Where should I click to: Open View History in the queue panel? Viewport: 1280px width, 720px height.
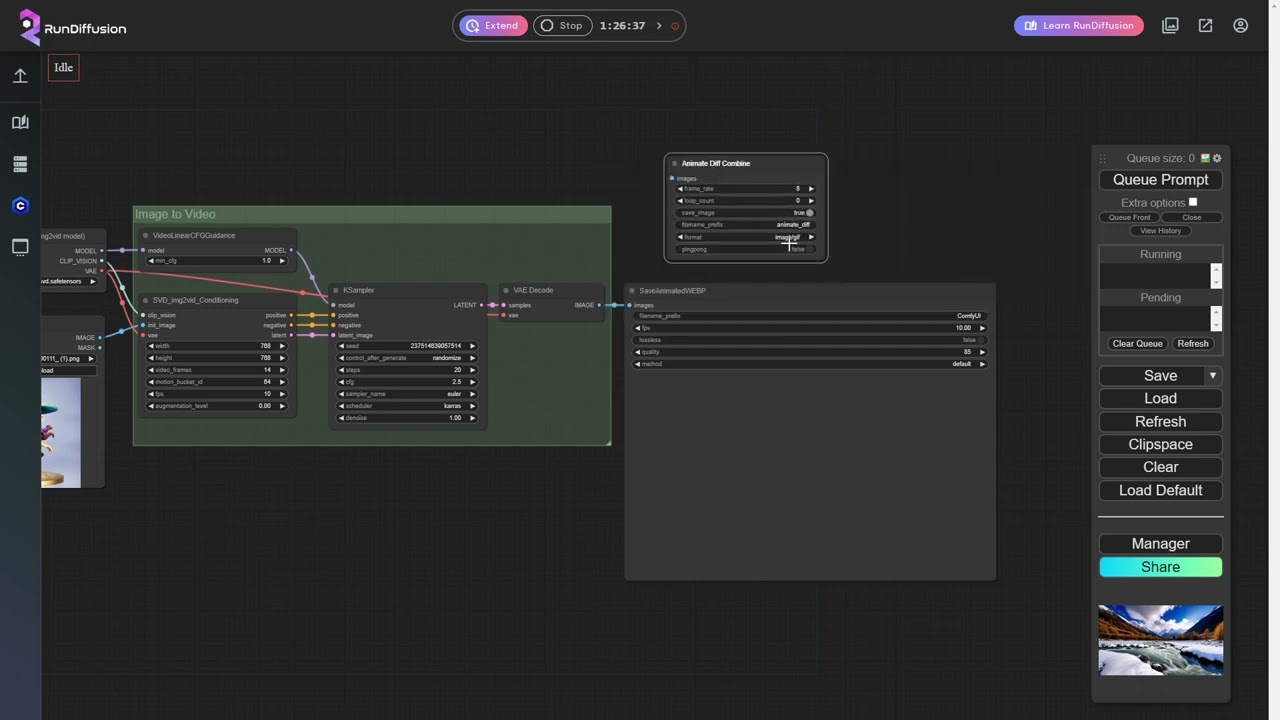pos(1160,230)
